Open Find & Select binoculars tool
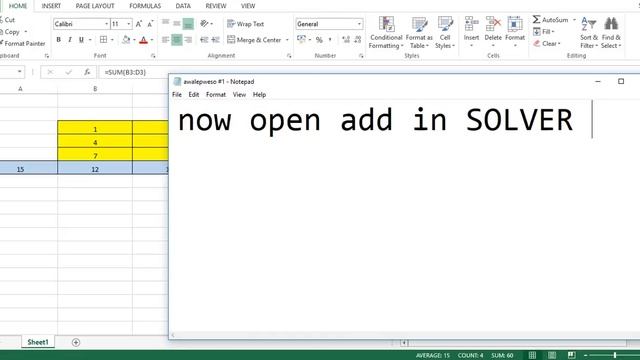This screenshot has width=640, height=360. [x=611, y=33]
